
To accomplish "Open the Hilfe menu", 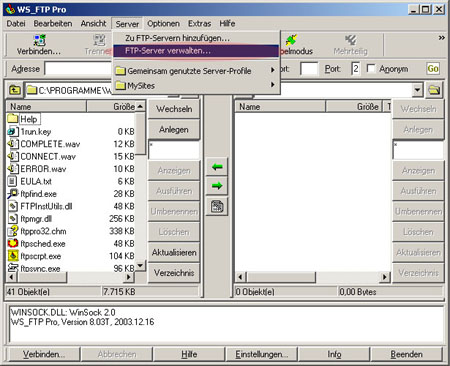I will 227,24.
